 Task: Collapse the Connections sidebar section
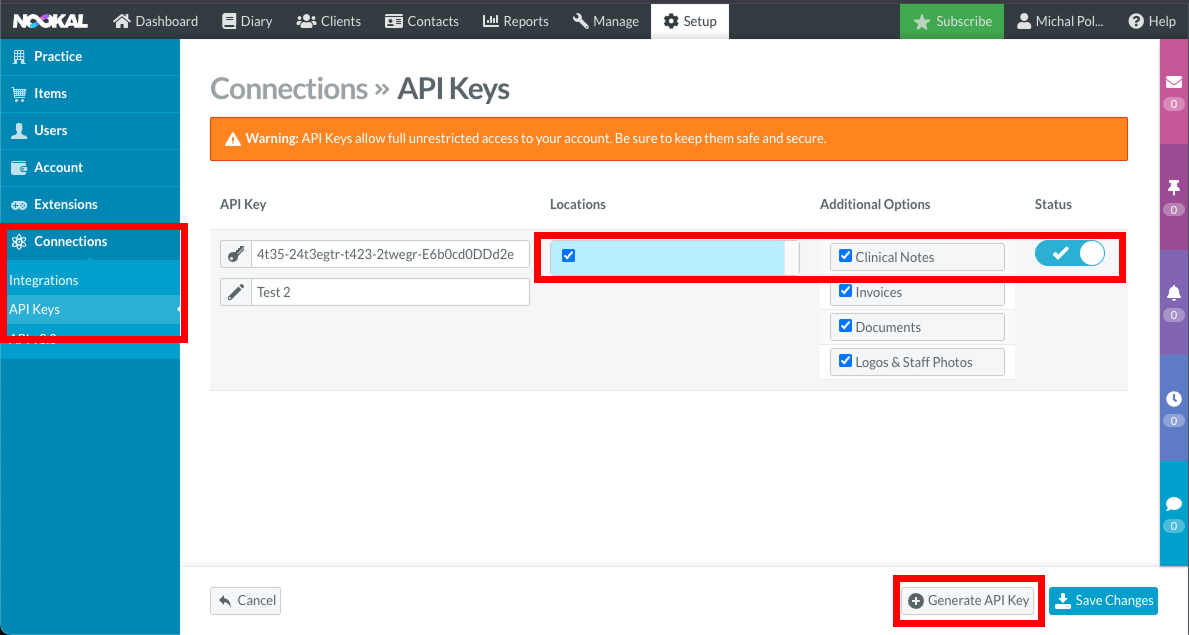(x=90, y=241)
